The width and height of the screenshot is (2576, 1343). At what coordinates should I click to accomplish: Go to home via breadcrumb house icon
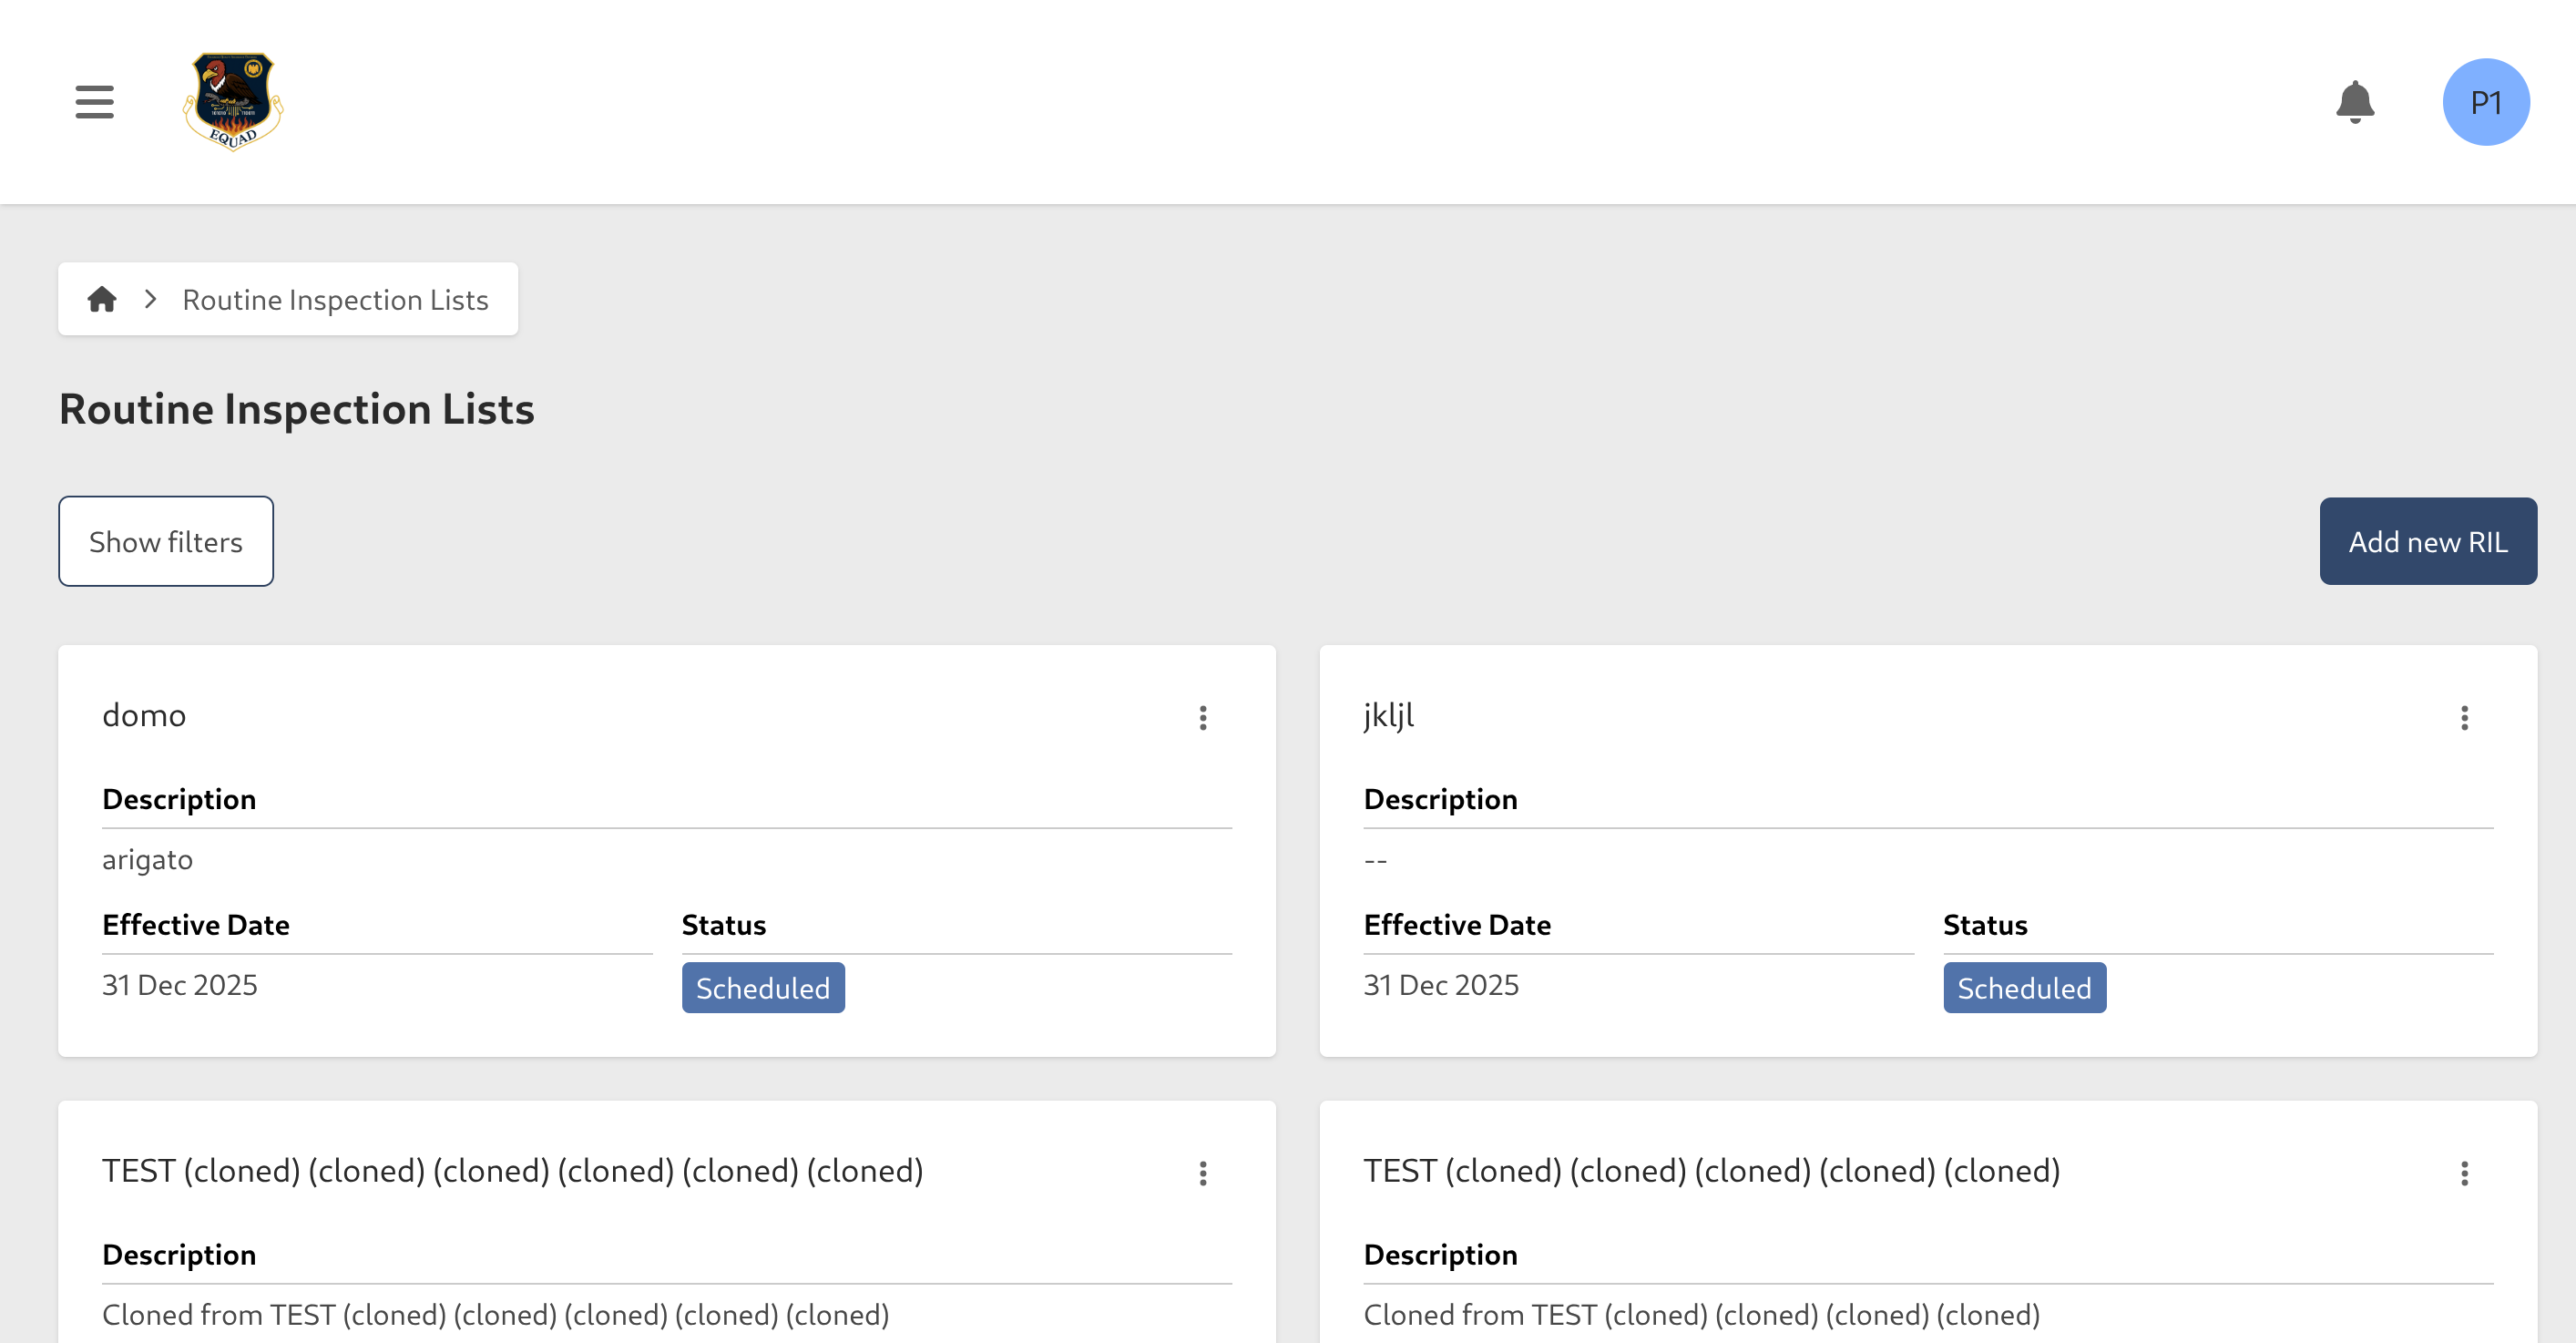tap(102, 299)
